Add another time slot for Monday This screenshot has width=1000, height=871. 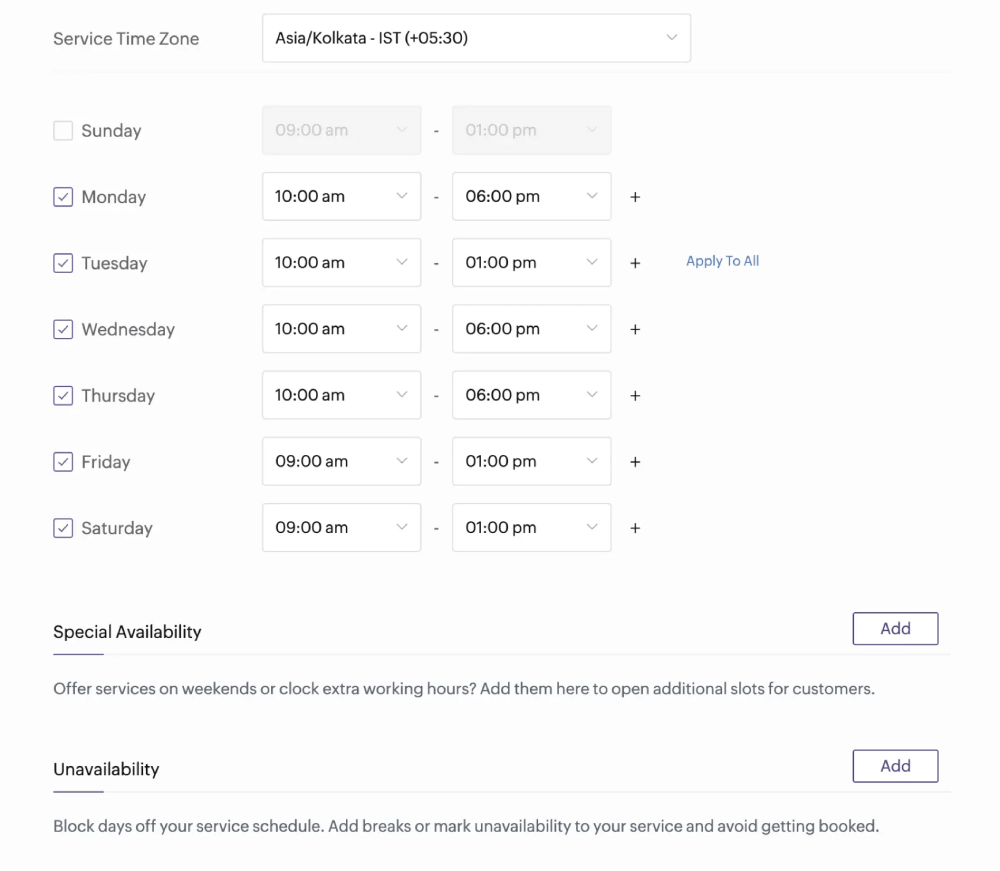tap(635, 196)
